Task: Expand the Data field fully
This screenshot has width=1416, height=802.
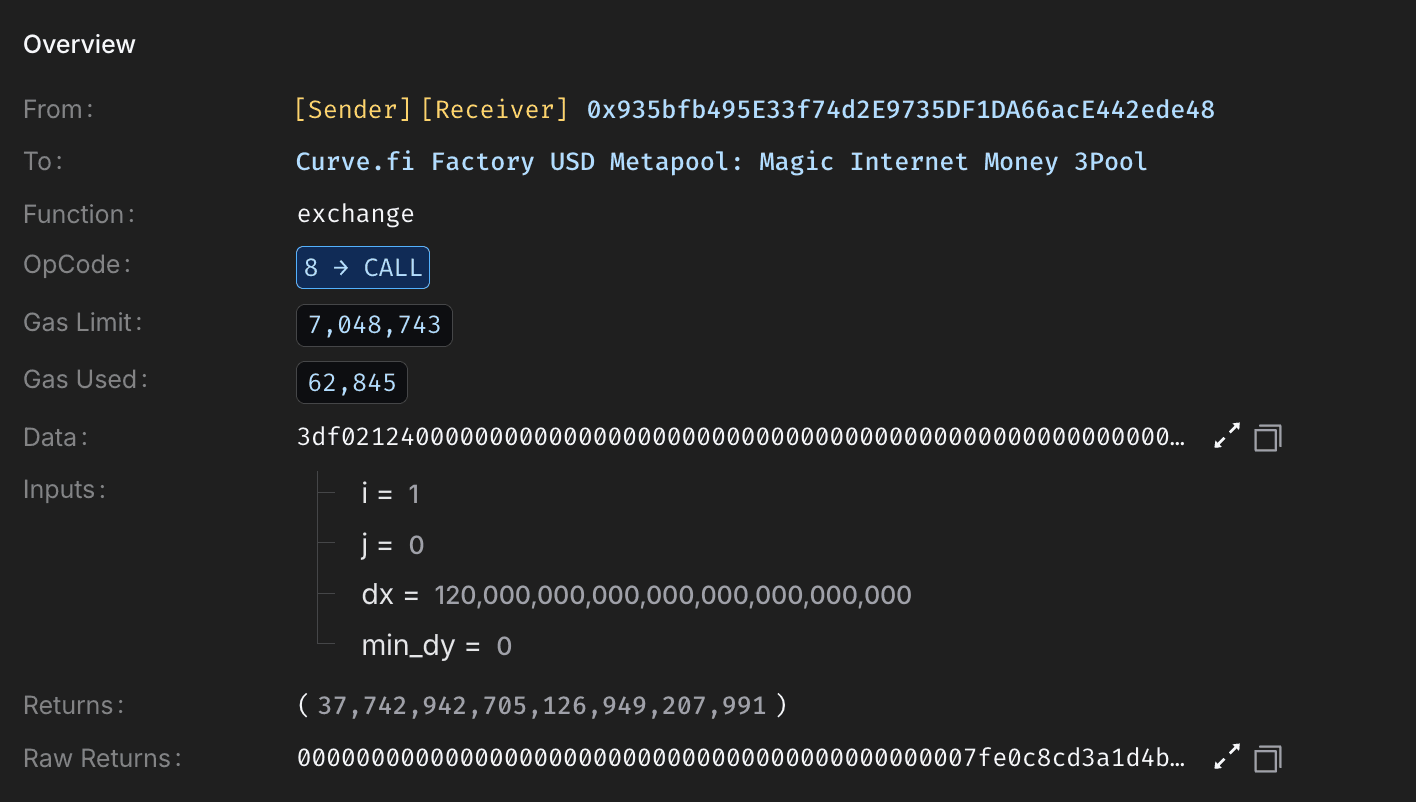Action: coord(1227,436)
